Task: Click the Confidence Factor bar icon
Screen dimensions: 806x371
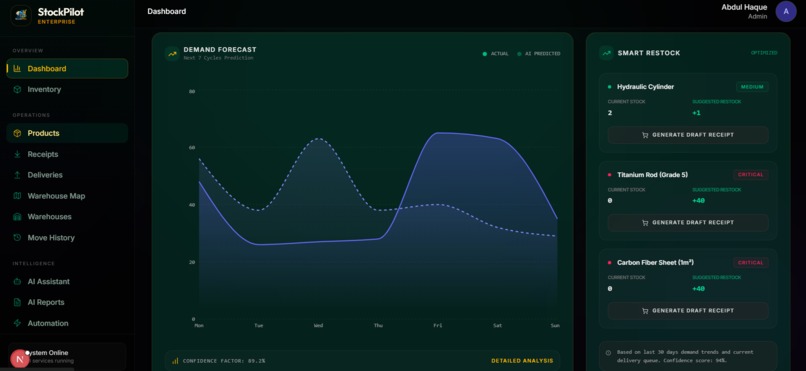Action: [x=175, y=361]
